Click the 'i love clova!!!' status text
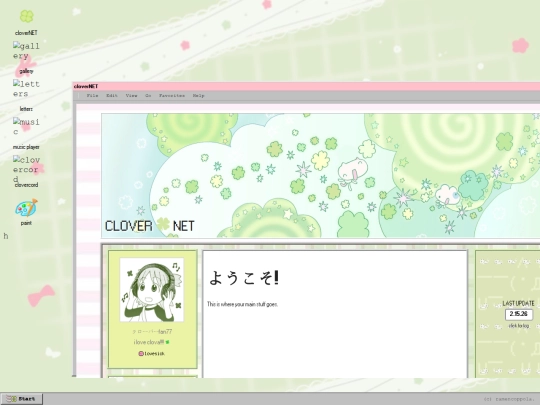The image size is (540, 405). click(x=148, y=342)
